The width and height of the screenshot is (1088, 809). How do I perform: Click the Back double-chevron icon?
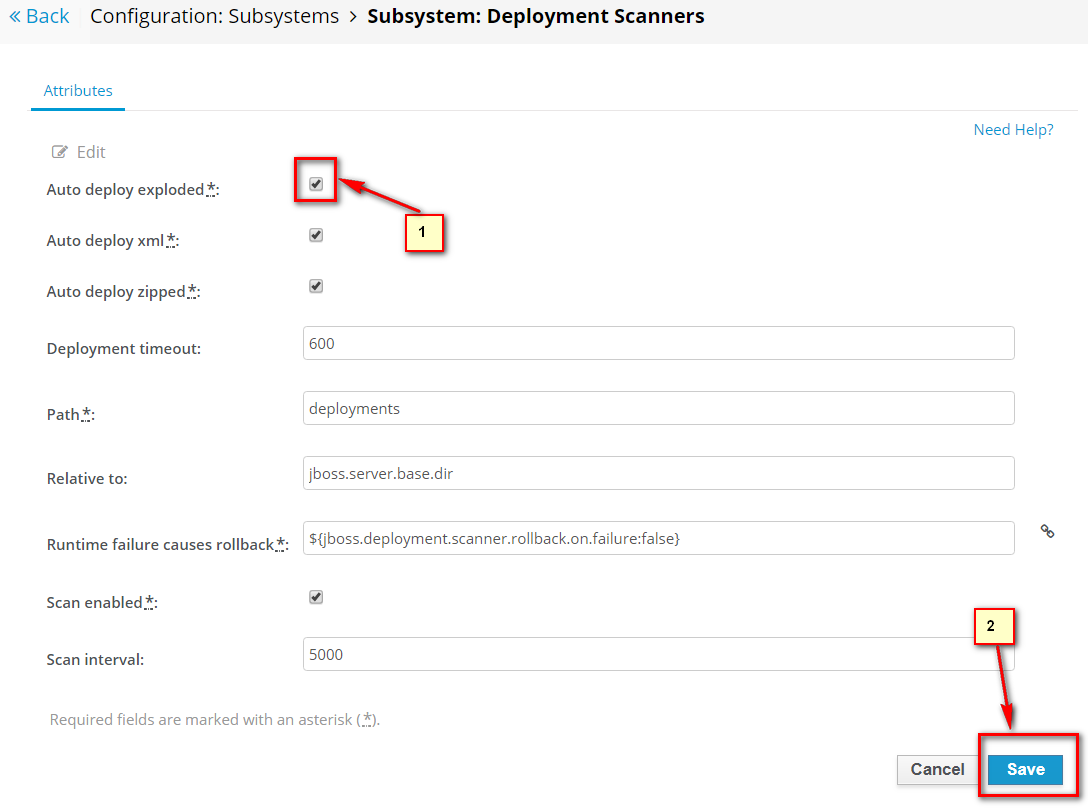click(x=15, y=16)
